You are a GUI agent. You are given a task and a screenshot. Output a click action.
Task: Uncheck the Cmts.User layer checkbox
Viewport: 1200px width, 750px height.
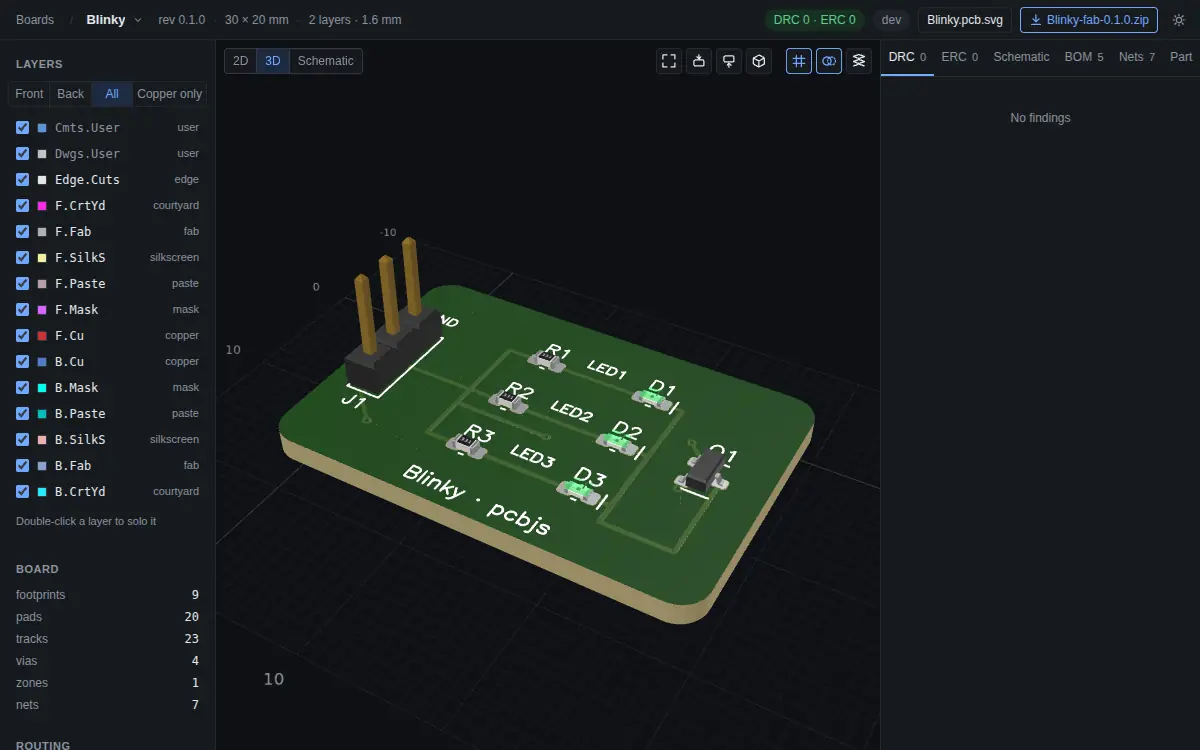(23, 127)
